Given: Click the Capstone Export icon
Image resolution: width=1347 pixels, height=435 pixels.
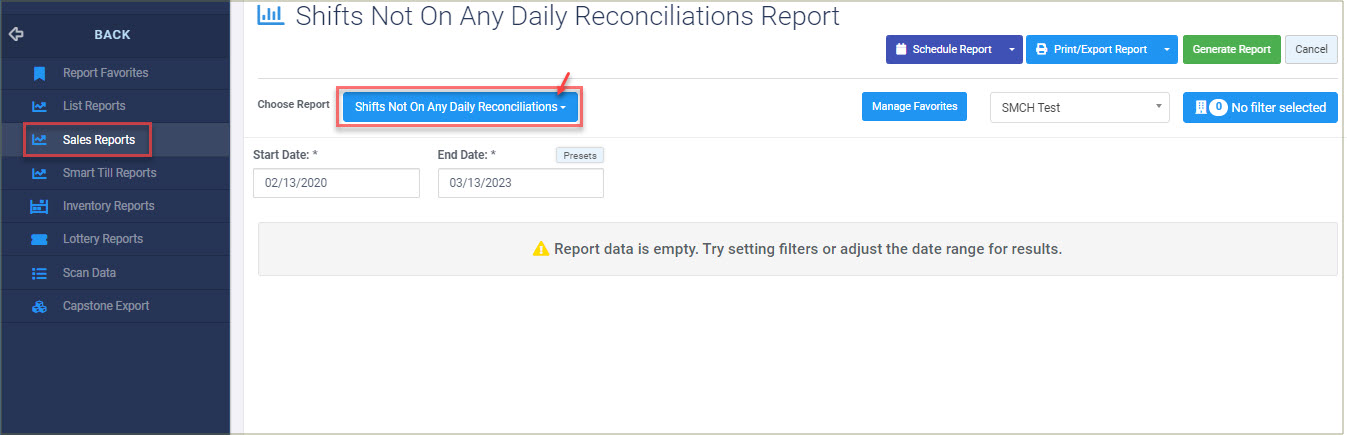Looking at the screenshot, I should click(39, 306).
